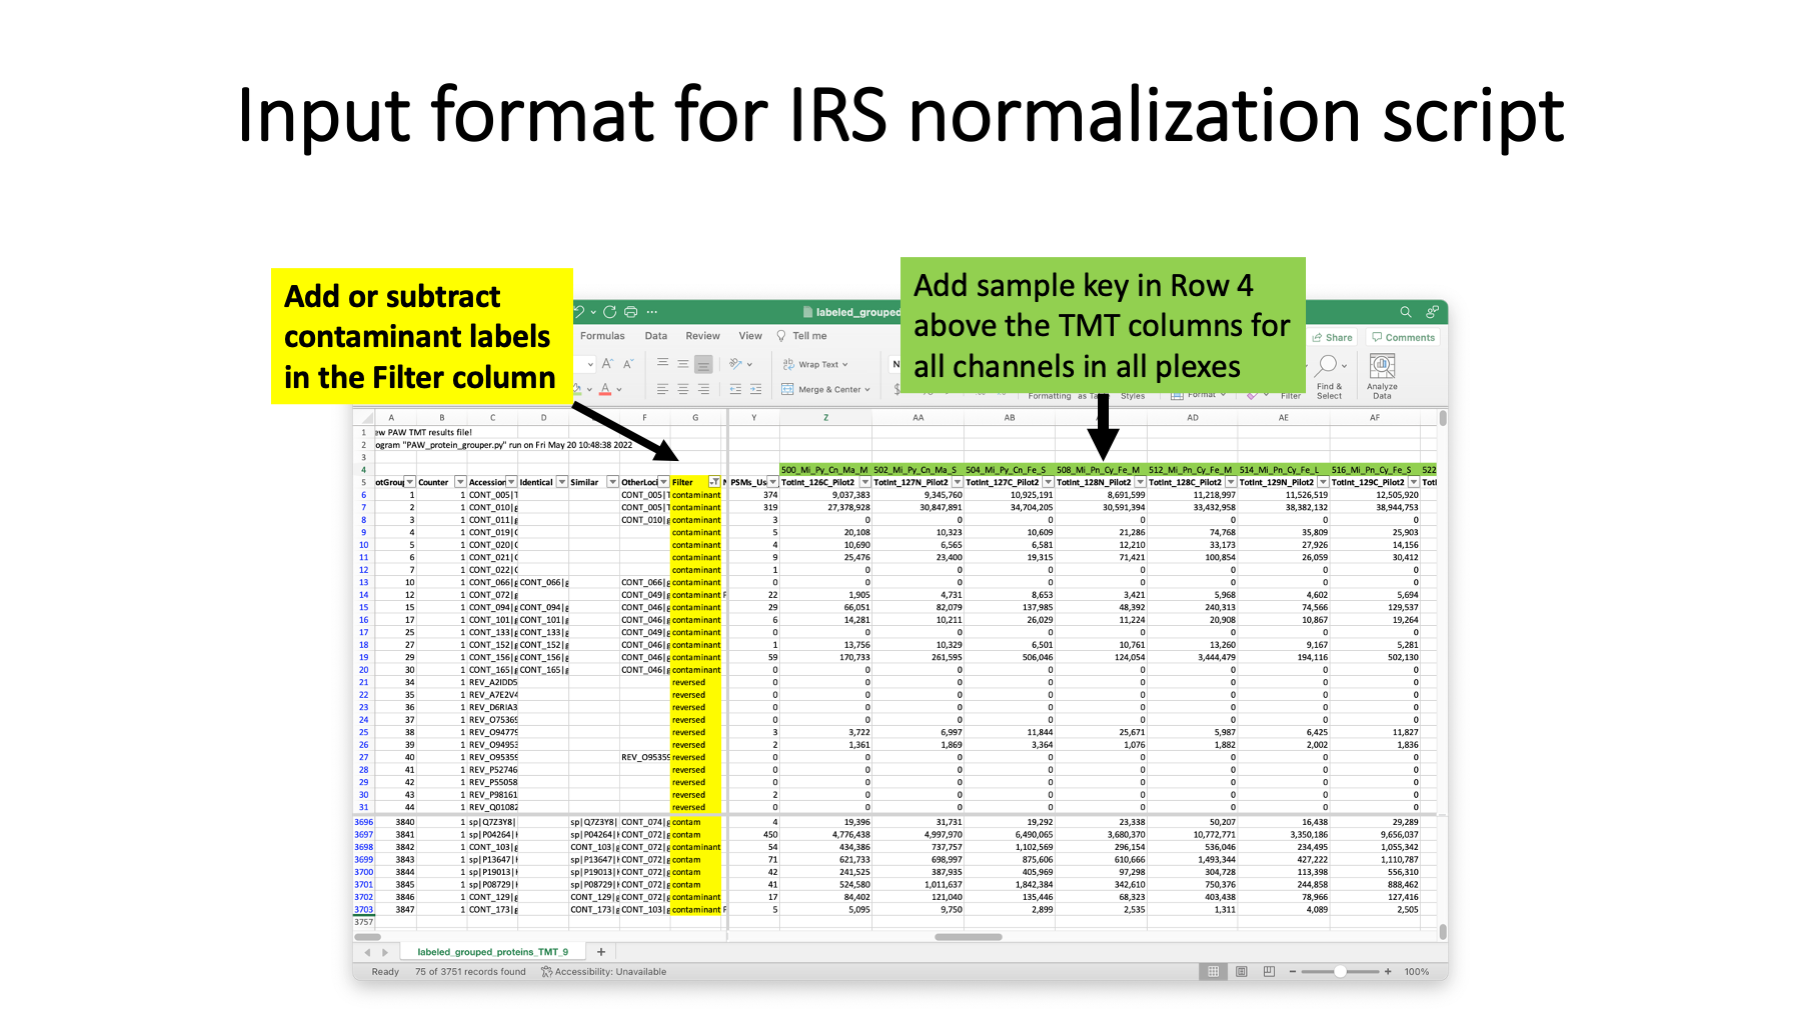Click the Search magnifier icon in title bar

[1405, 312]
